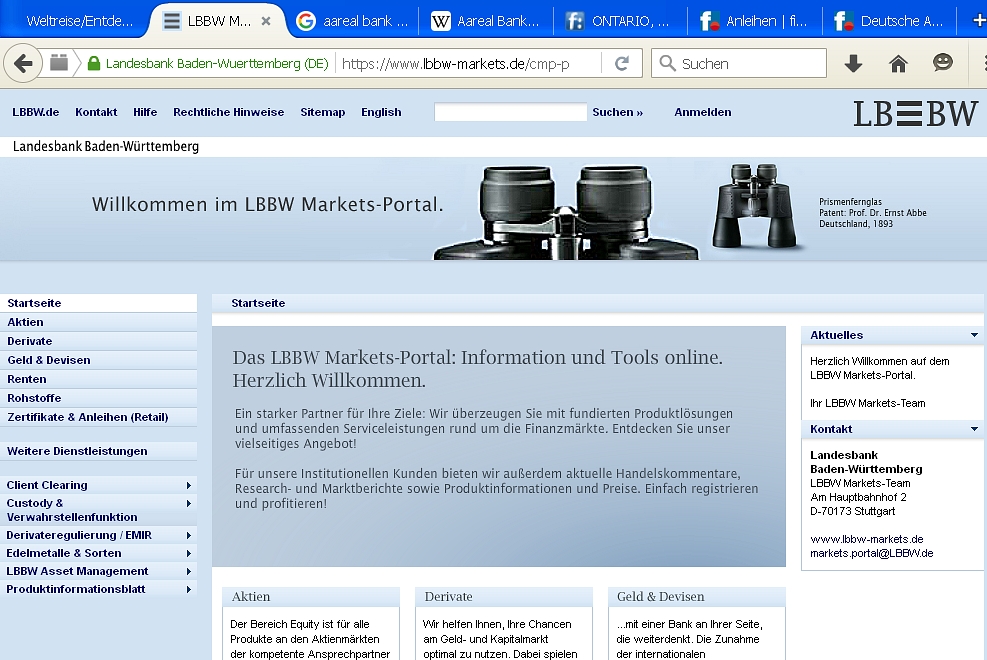Image resolution: width=987 pixels, height=660 pixels.
Task: Expand Derivateregulierung / EMIR submenu arrow
Action: click(x=188, y=535)
